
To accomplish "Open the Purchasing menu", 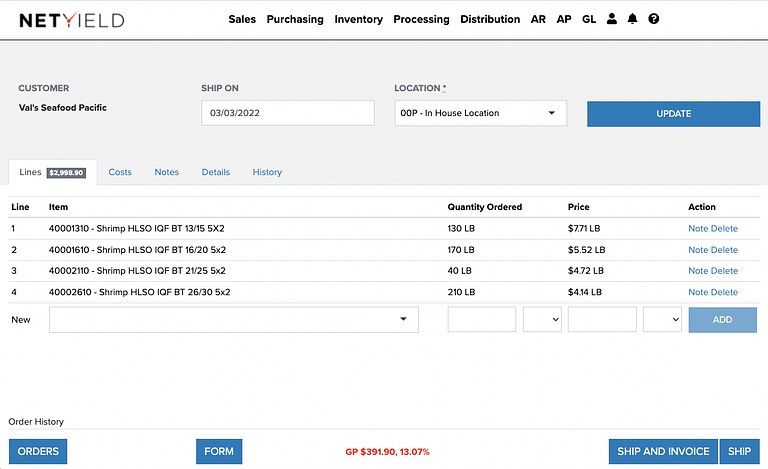I will 295,19.
